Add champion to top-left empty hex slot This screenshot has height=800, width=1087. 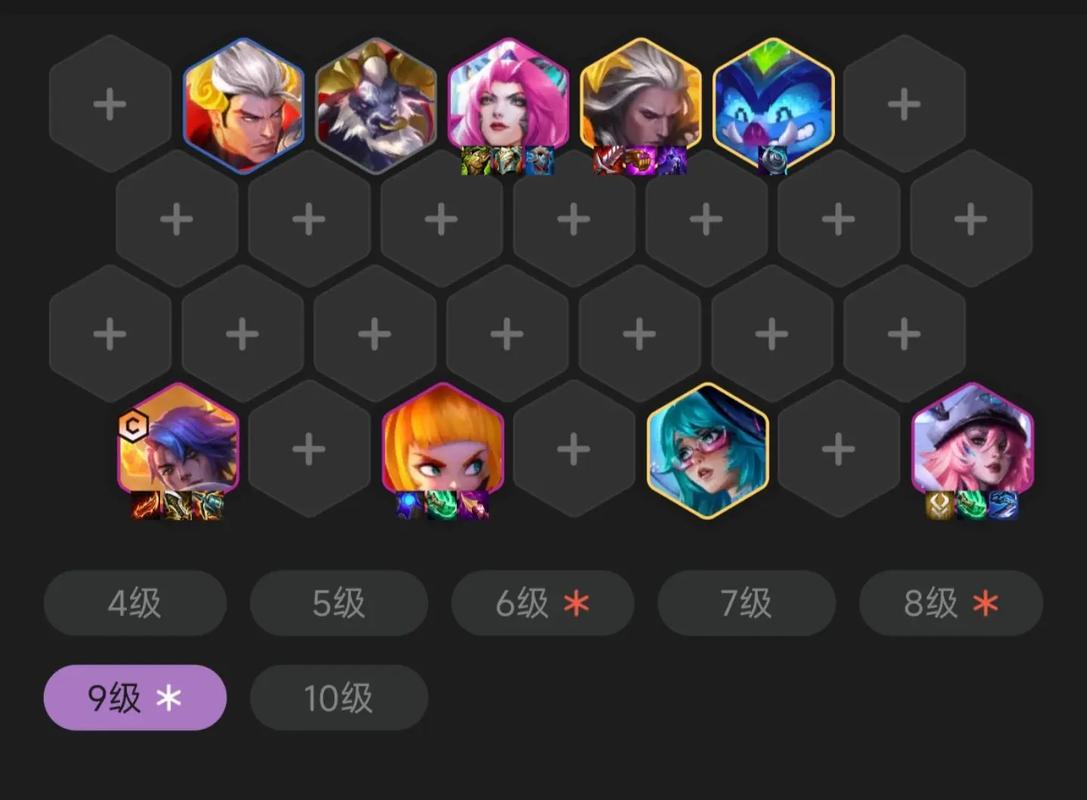[x=110, y=105]
